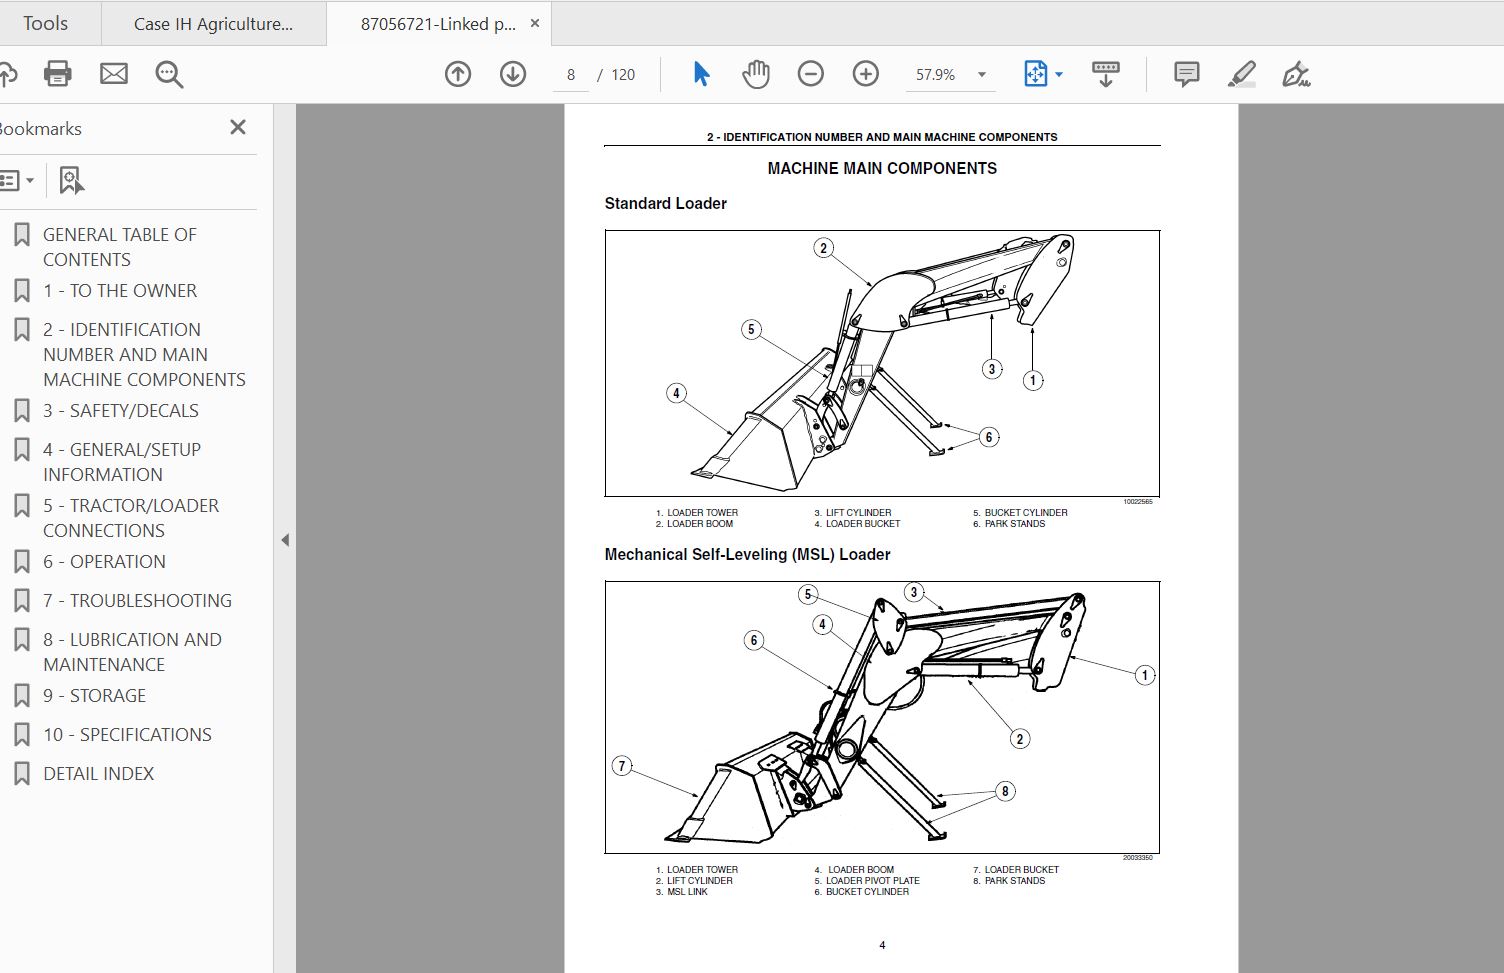The width and height of the screenshot is (1504, 973).
Task: Open the Sign document pen tool
Action: click(x=1297, y=74)
